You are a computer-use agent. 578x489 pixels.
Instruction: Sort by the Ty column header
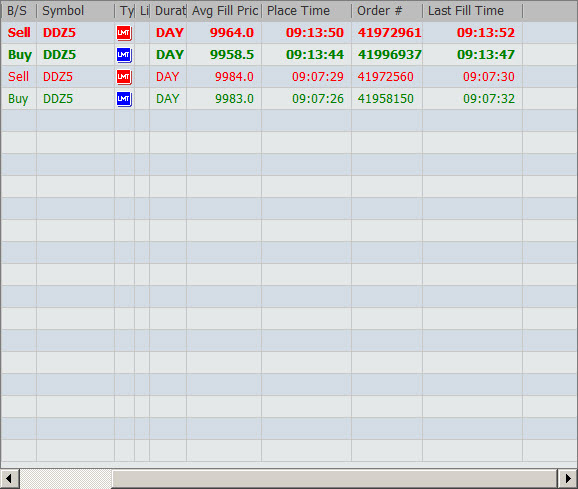click(x=125, y=11)
